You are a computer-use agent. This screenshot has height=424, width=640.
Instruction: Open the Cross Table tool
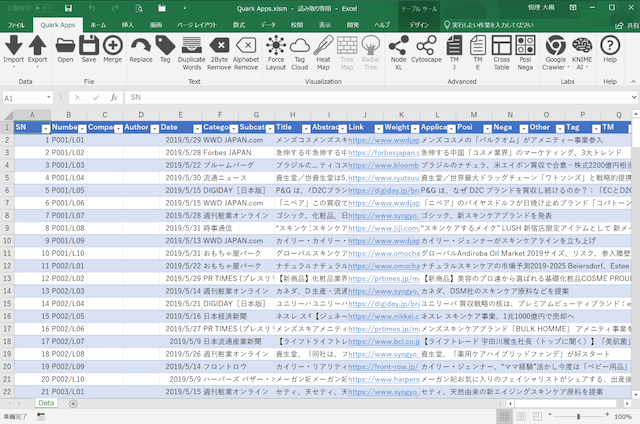coord(501,45)
